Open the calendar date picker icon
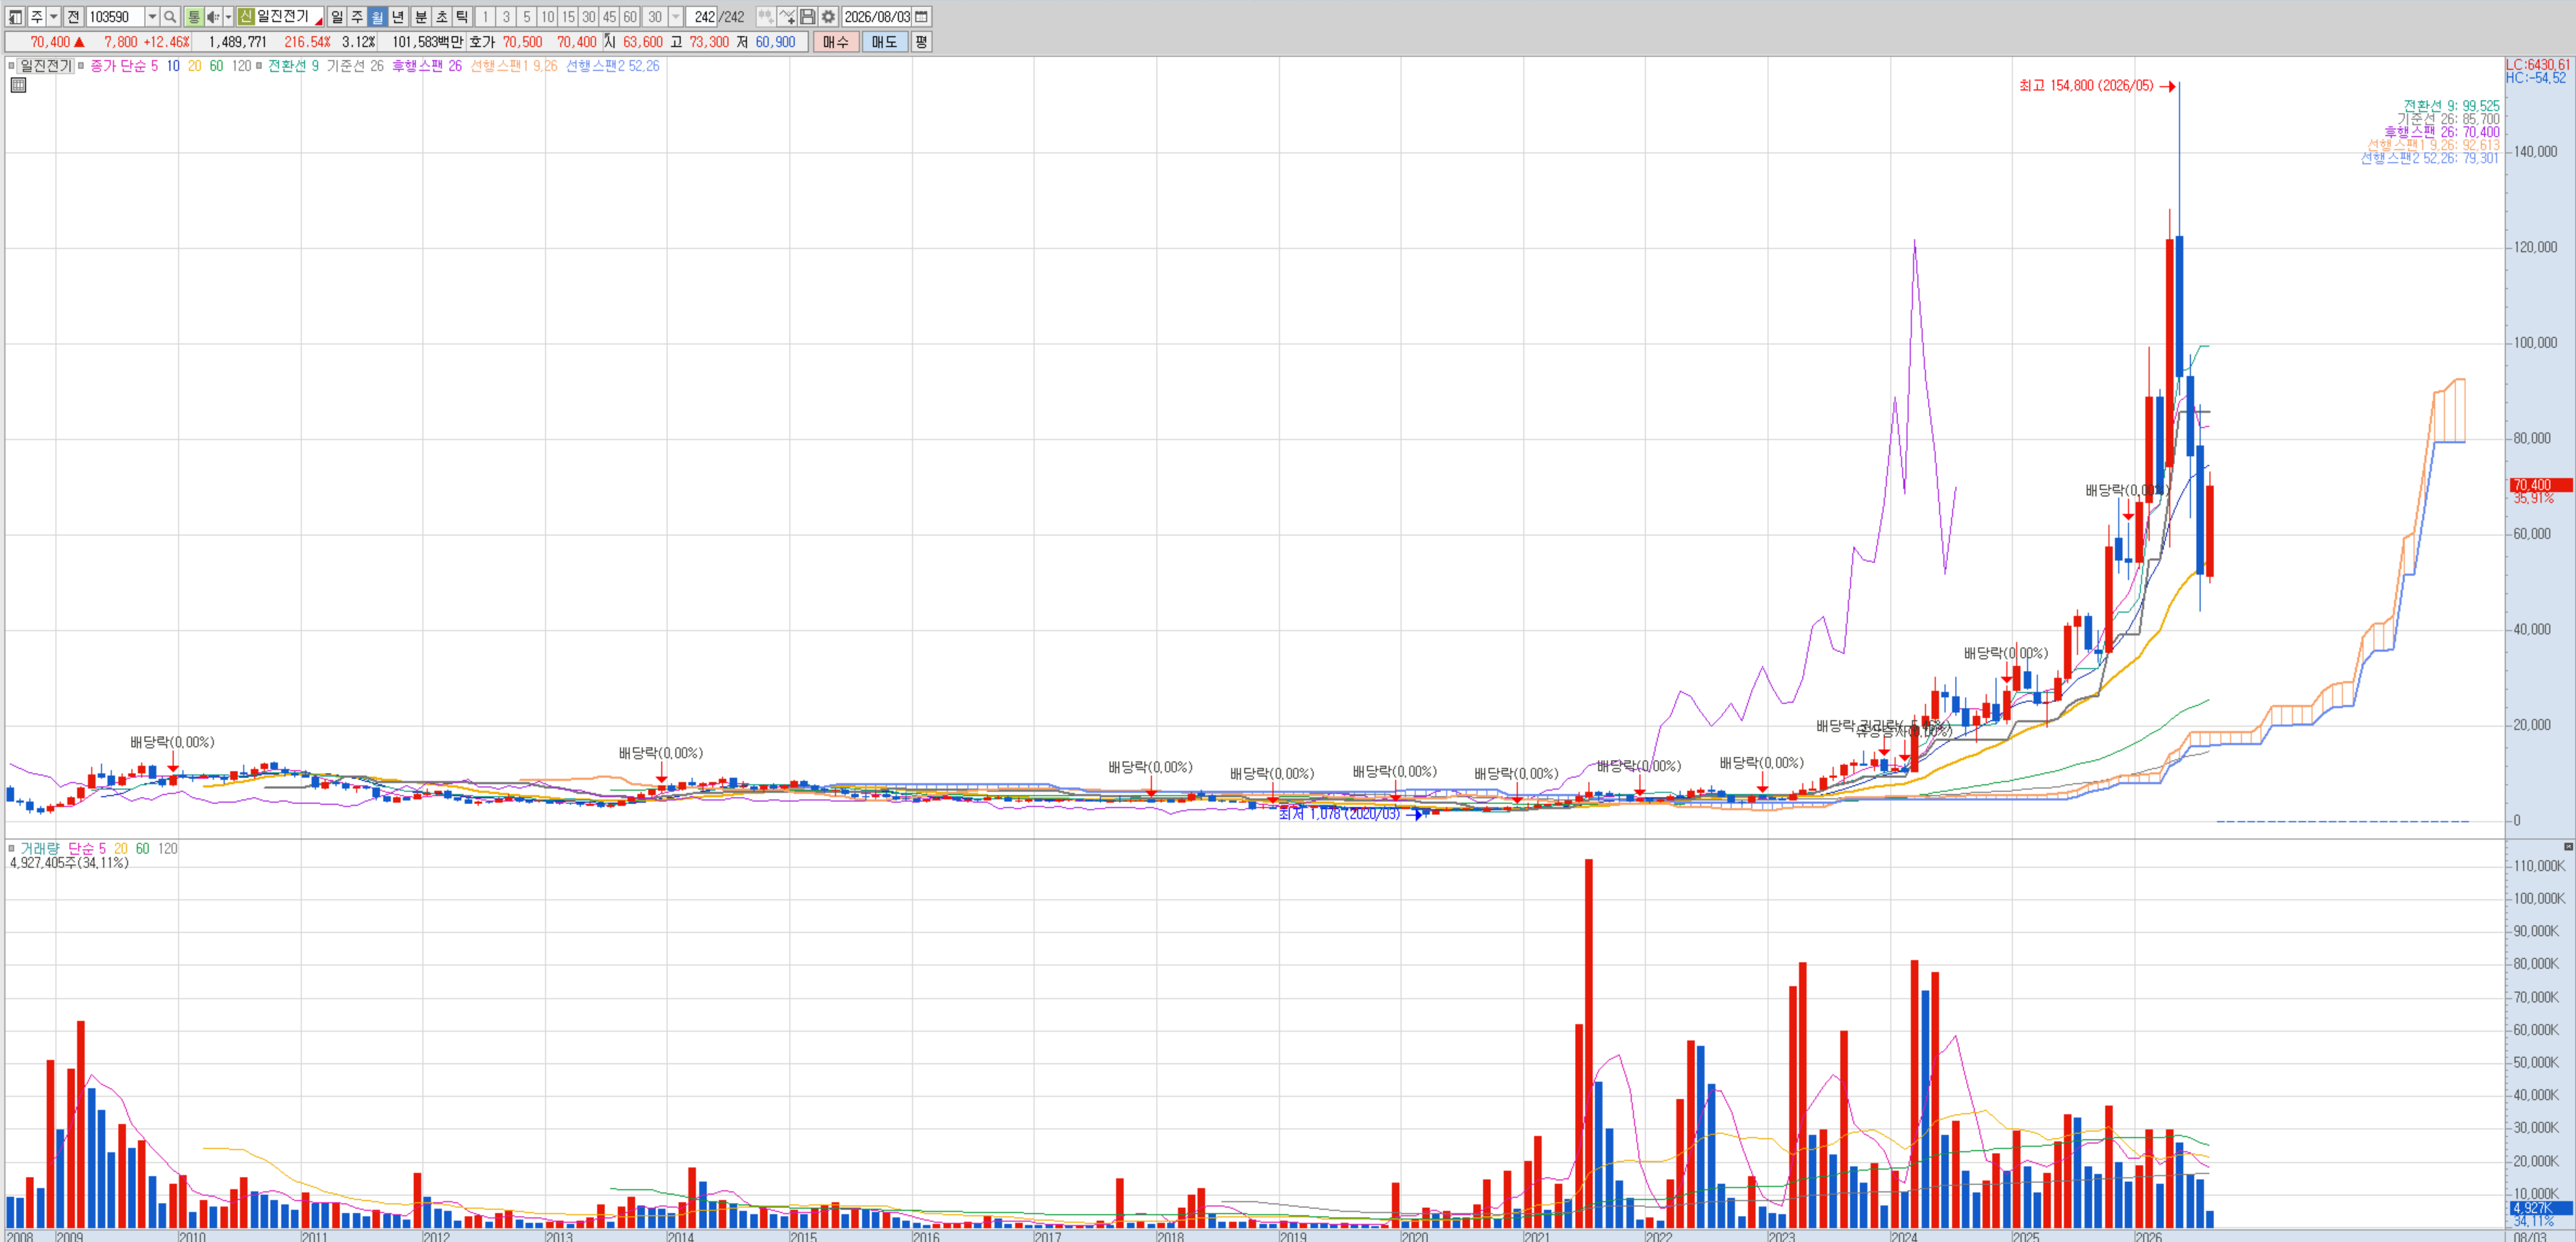 (922, 17)
